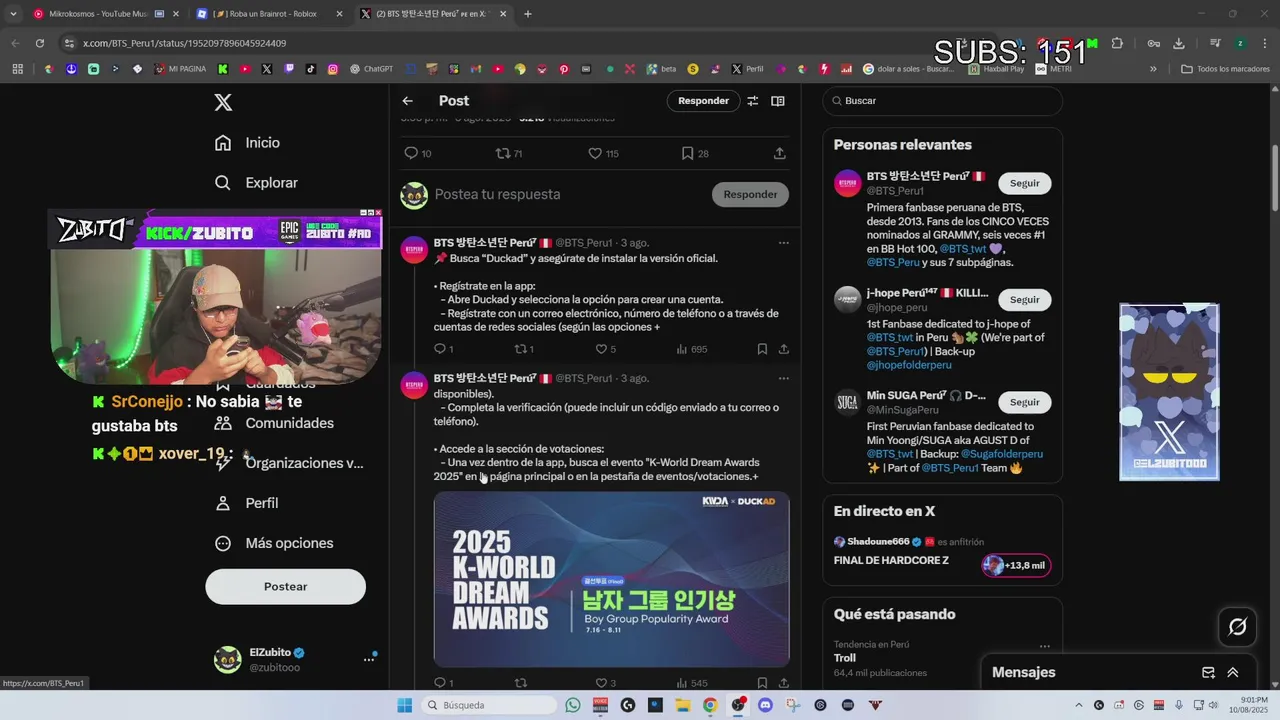The height and width of the screenshot is (720, 1280).
Task: Follow Min SUGA Perú account
Action: 1024,402
